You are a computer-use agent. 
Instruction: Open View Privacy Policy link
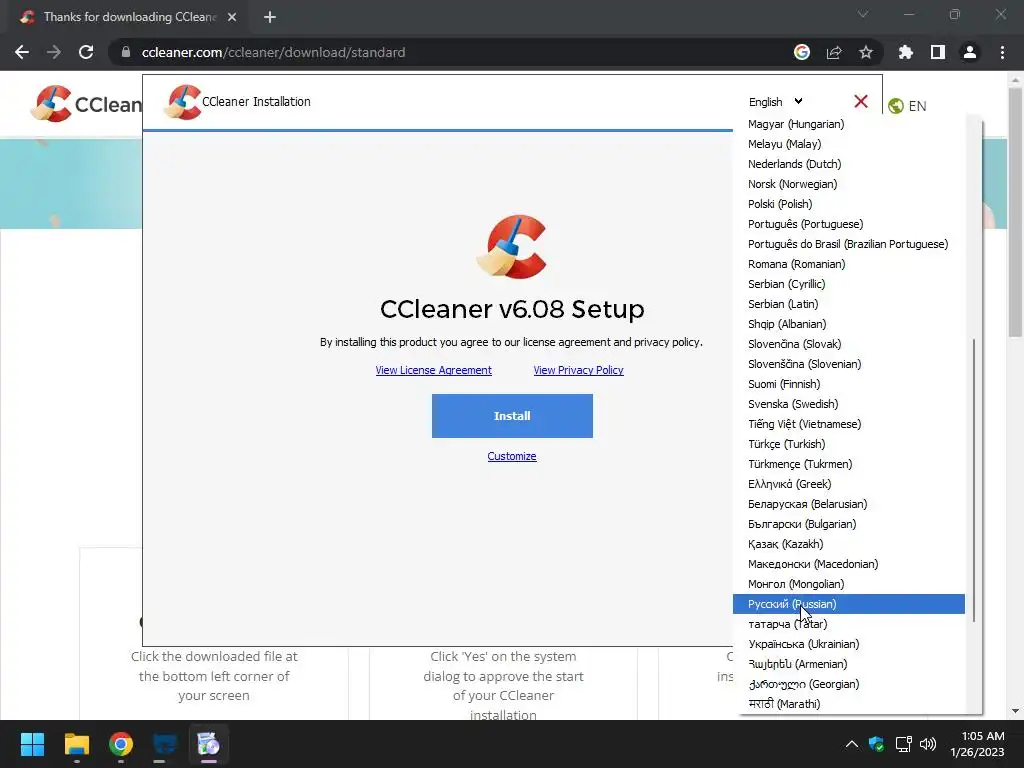(579, 370)
